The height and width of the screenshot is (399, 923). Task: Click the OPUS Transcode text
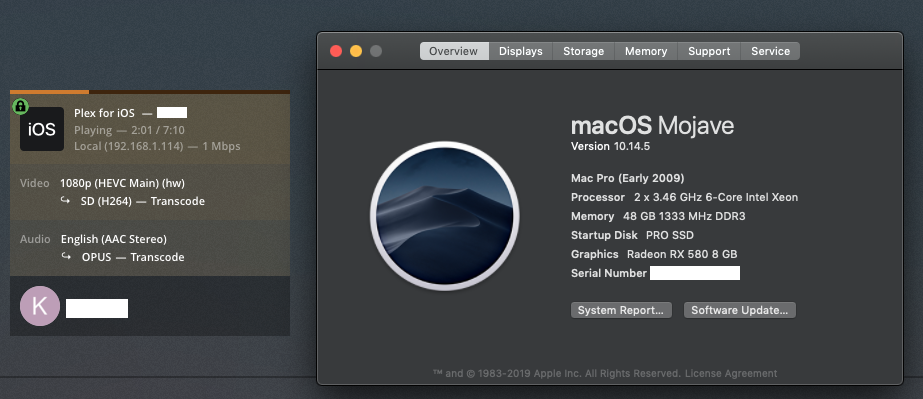pyautogui.click(x=133, y=257)
